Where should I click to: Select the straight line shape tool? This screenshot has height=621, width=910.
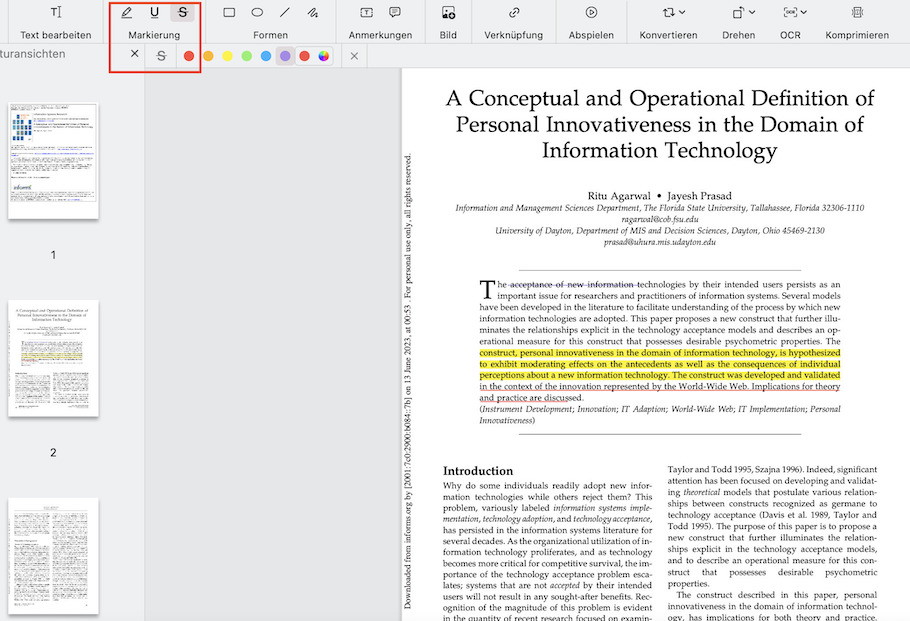tap(285, 13)
